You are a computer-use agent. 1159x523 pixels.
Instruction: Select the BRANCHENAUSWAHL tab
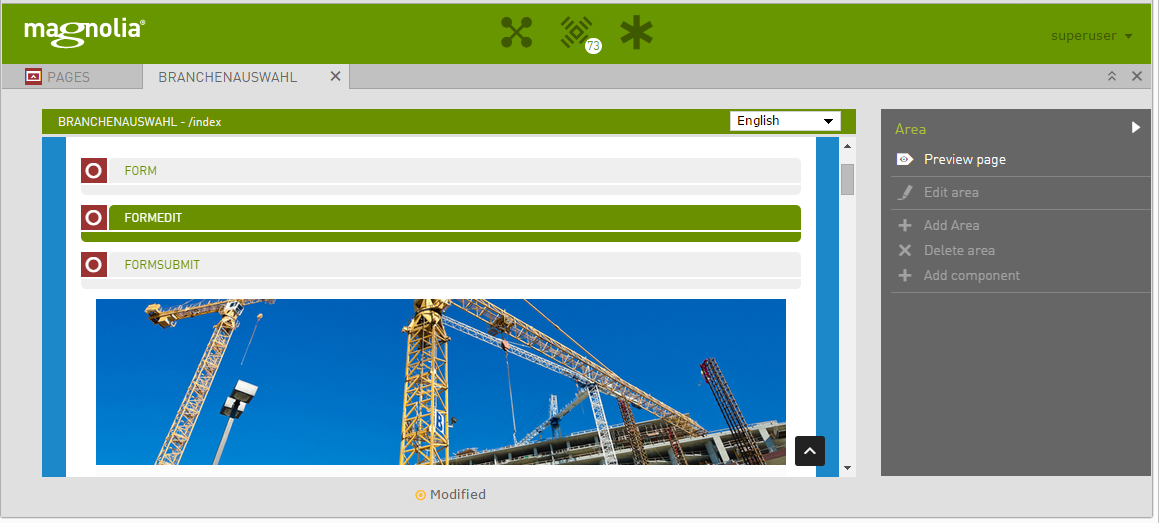pos(228,77)
